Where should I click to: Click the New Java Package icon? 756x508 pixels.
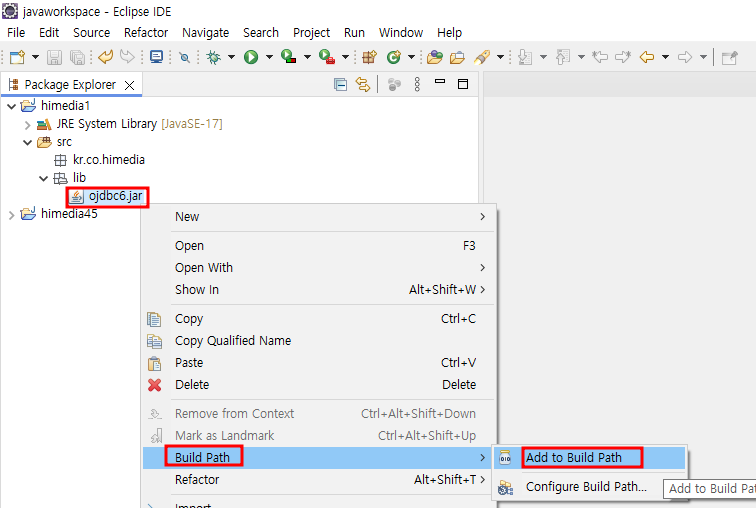[x=369, y=57]
